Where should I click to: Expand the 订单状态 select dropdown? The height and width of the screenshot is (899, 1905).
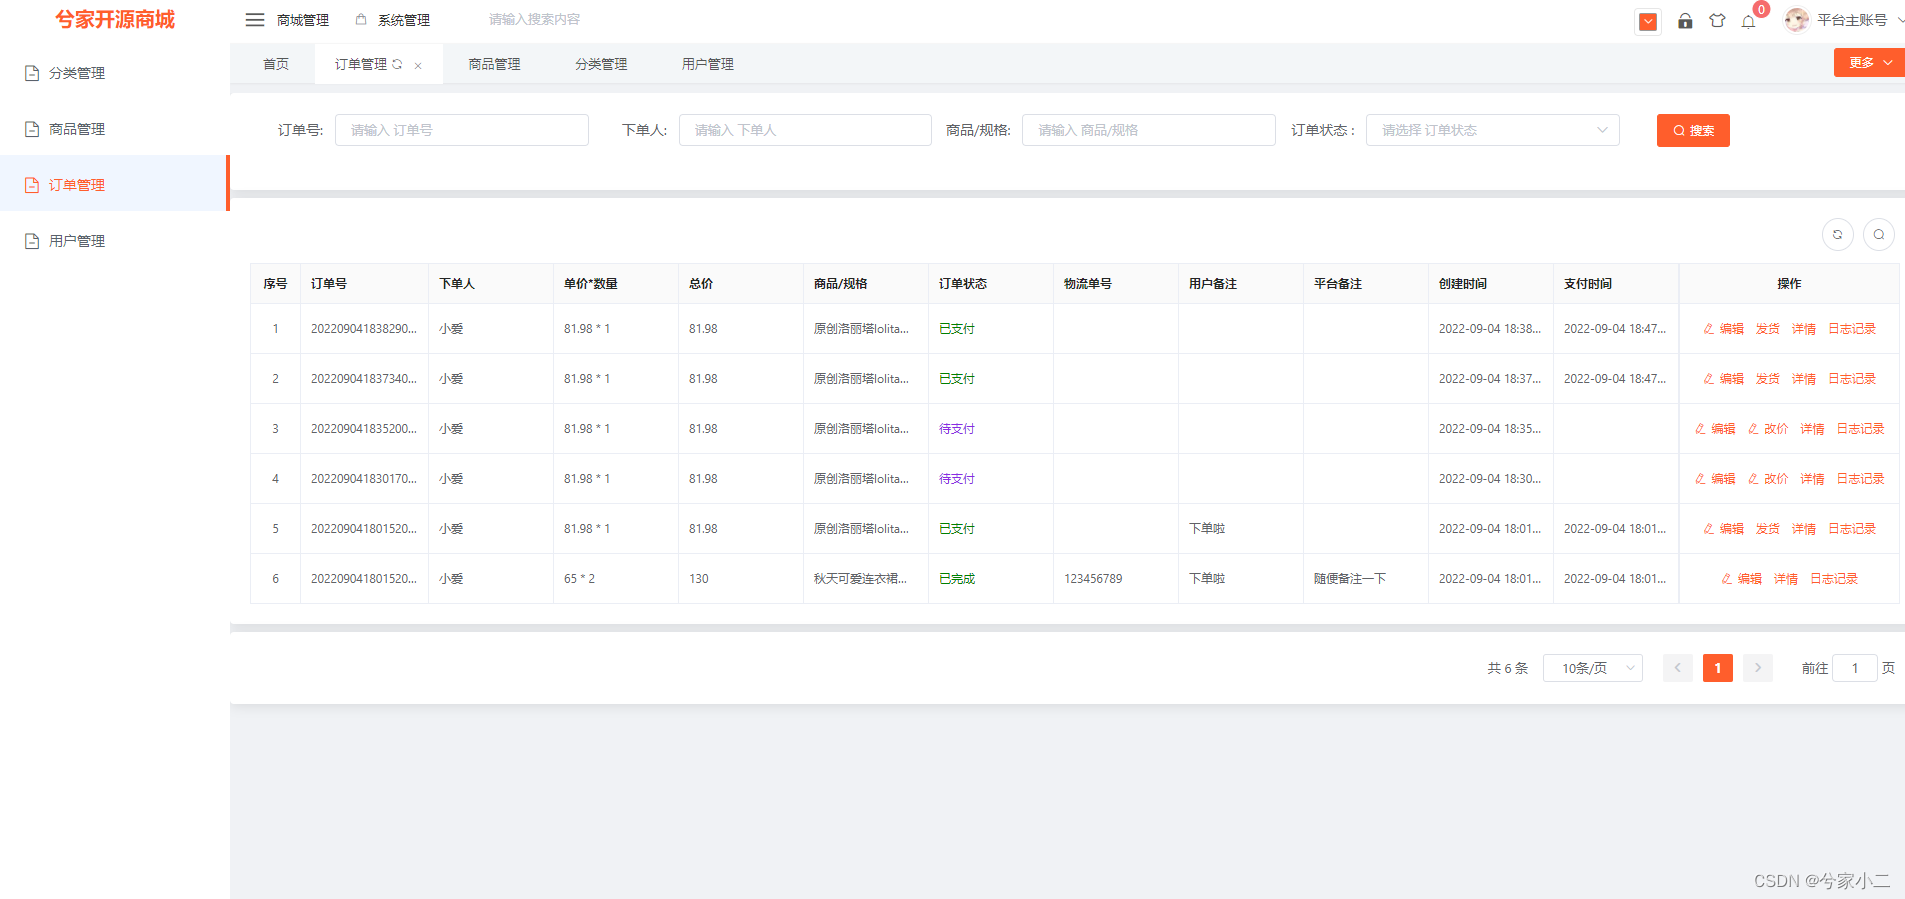[1492, 130]
